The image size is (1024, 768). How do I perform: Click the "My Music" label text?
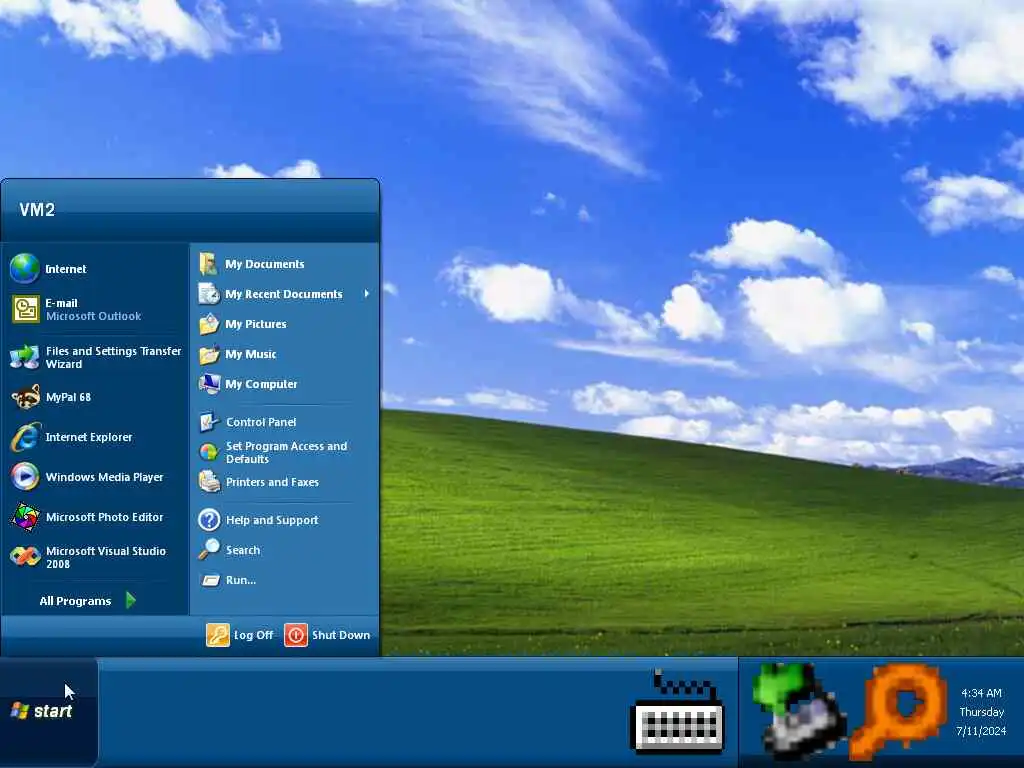[251, 354]
